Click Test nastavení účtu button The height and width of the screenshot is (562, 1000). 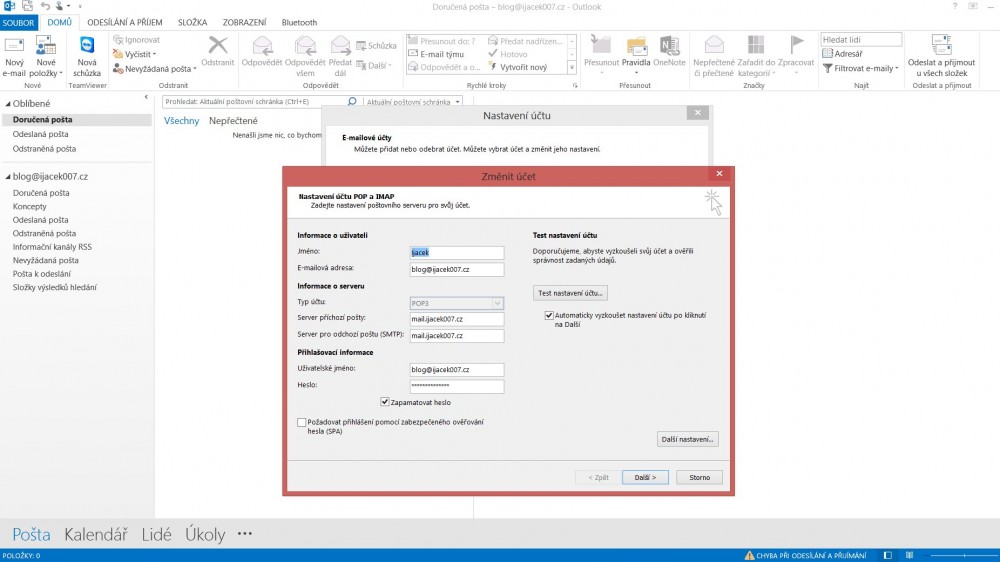tap(570, 293)
